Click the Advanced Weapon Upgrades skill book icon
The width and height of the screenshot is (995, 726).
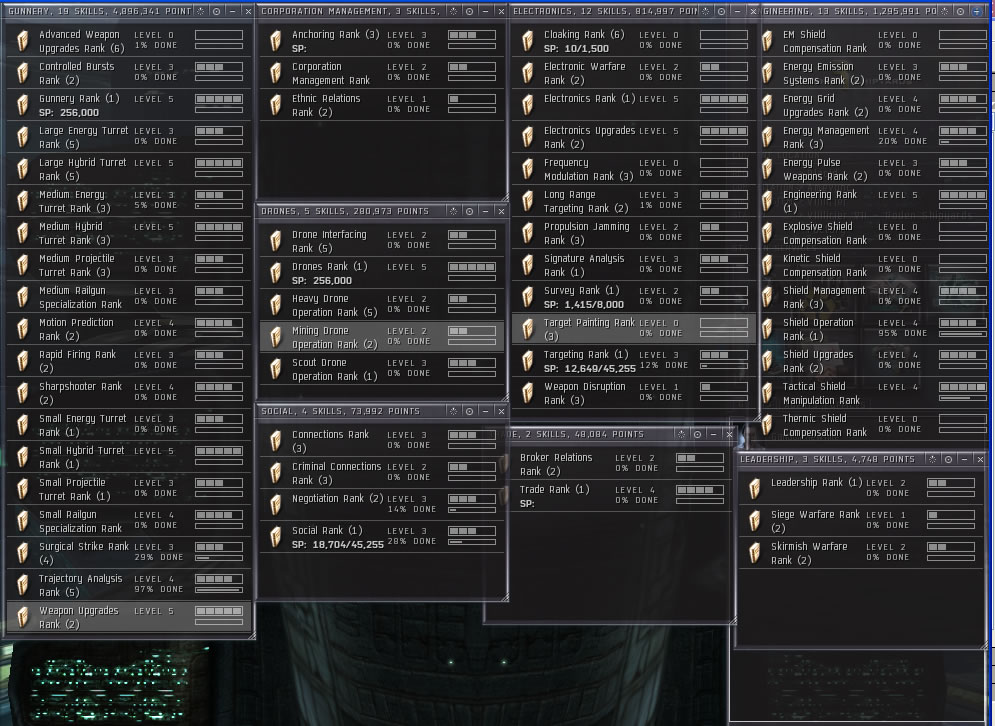point(23,41)
